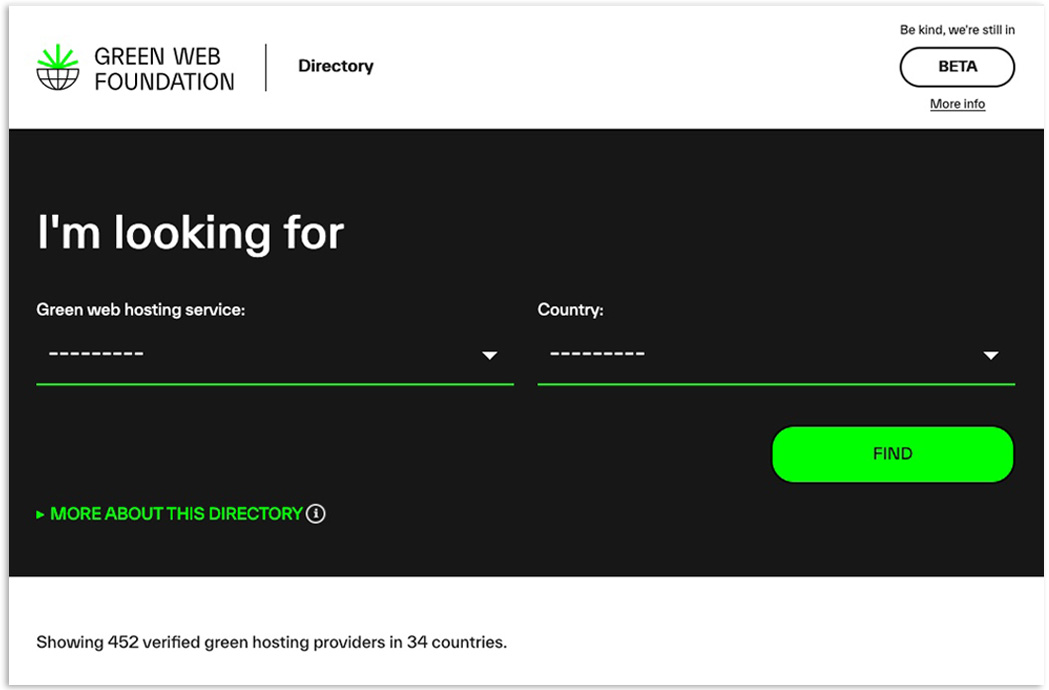The height and width of the screenshot is (690, 1049).
Task: Go to the Directory header link
Action: point(336,66)
